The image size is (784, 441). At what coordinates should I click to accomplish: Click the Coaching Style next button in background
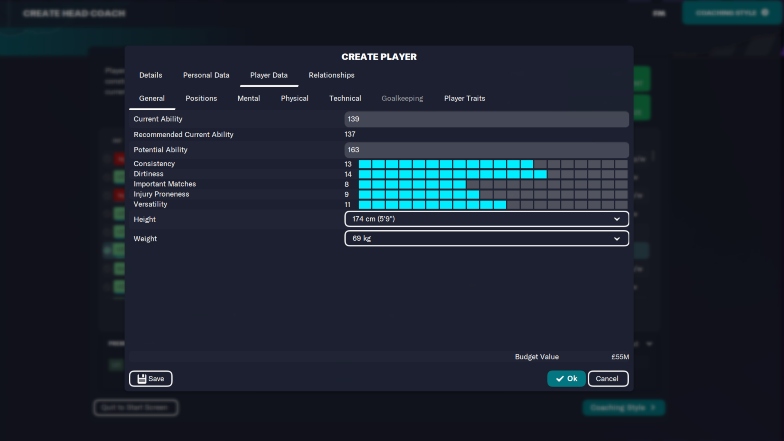click(624, 408)
